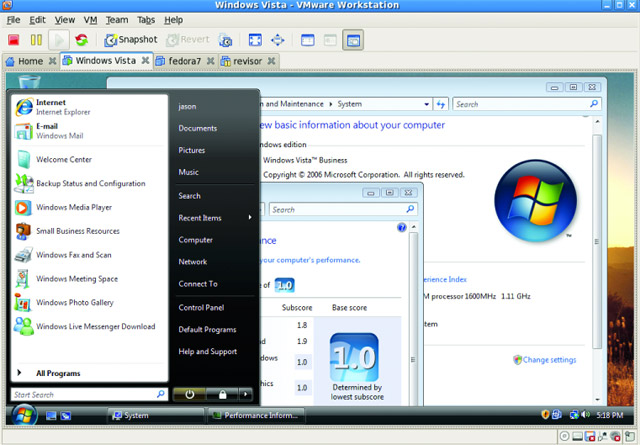640x445 pixels.
Task: Open Music from Start menu
Action: [188, 172]
